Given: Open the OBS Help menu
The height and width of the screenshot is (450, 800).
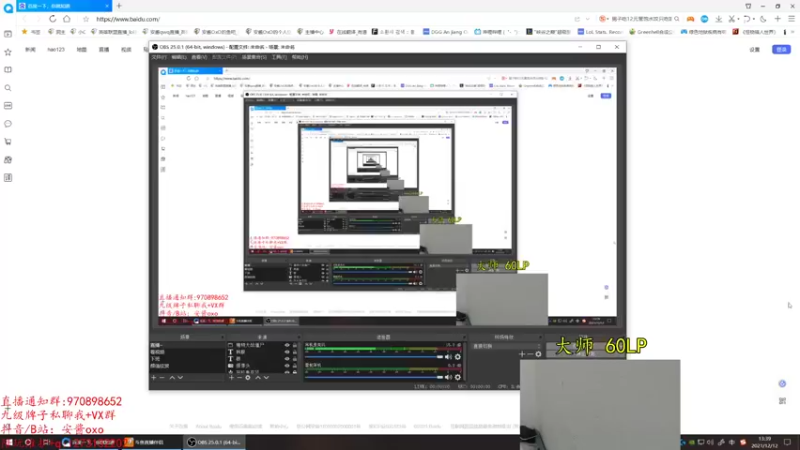Looking at the screenshot, I should tap(299, 57).
